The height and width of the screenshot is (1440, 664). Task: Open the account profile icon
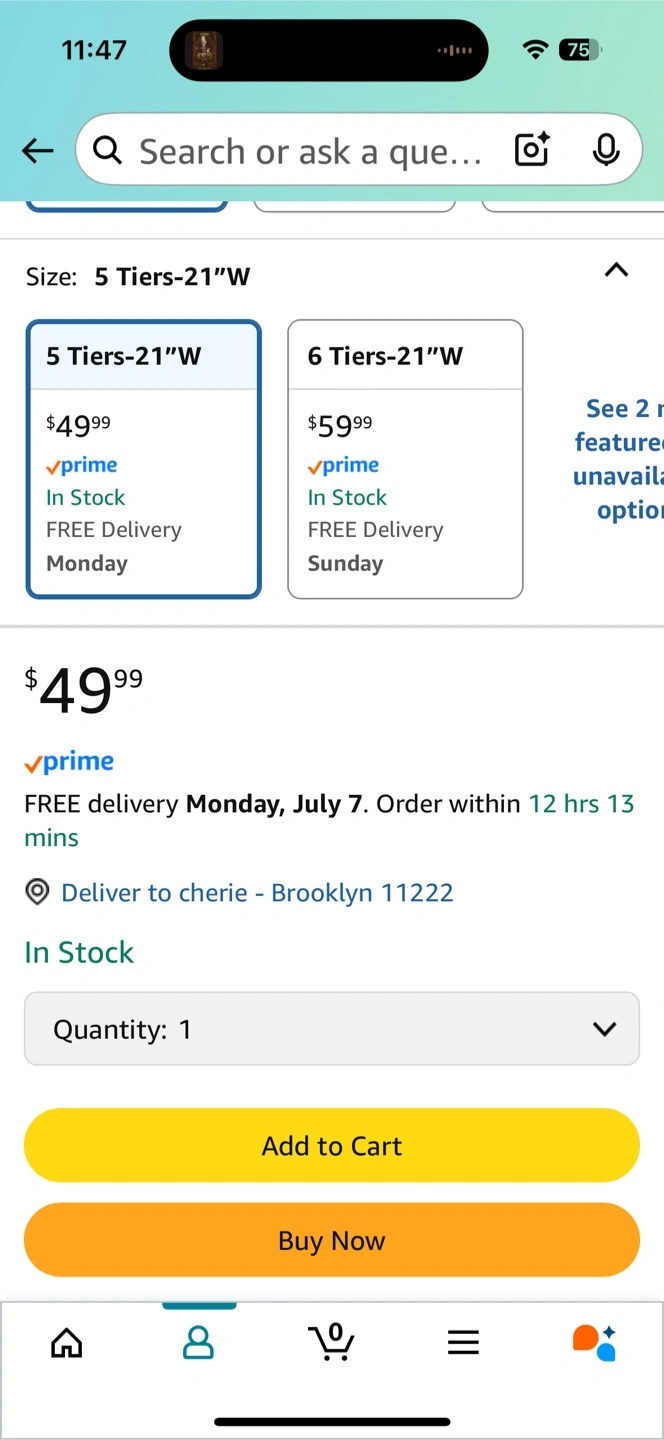199,1342
